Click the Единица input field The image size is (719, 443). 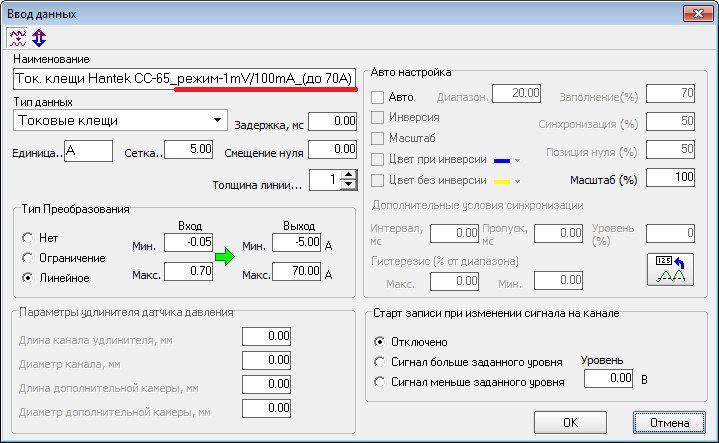pyautogui.click(x=88, y=151)
